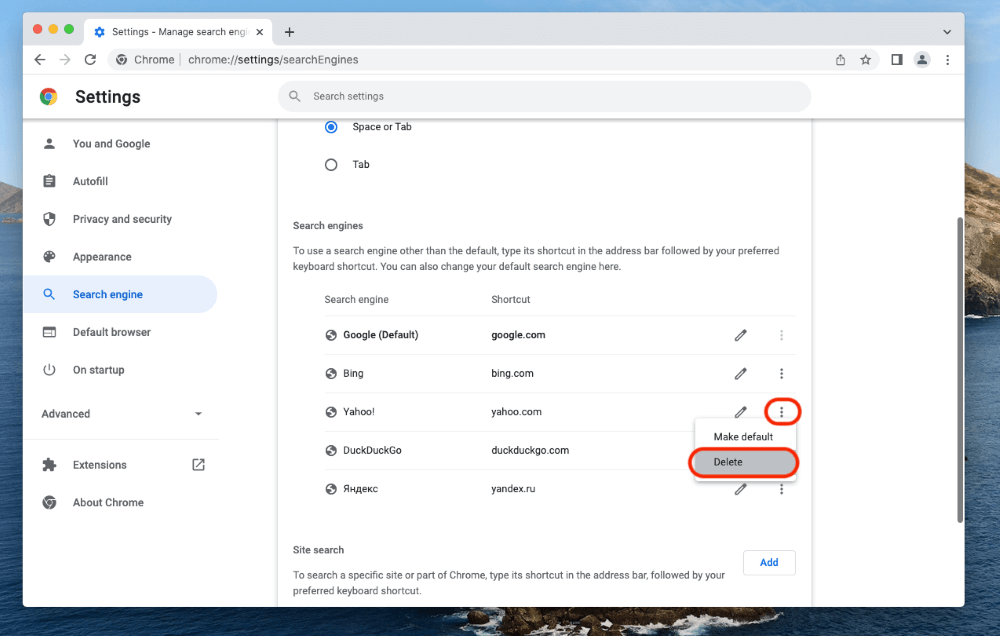Open more actions menu for Bing
The width and height of the screenshot is (1000, 636).
click(x=781, y=373)
